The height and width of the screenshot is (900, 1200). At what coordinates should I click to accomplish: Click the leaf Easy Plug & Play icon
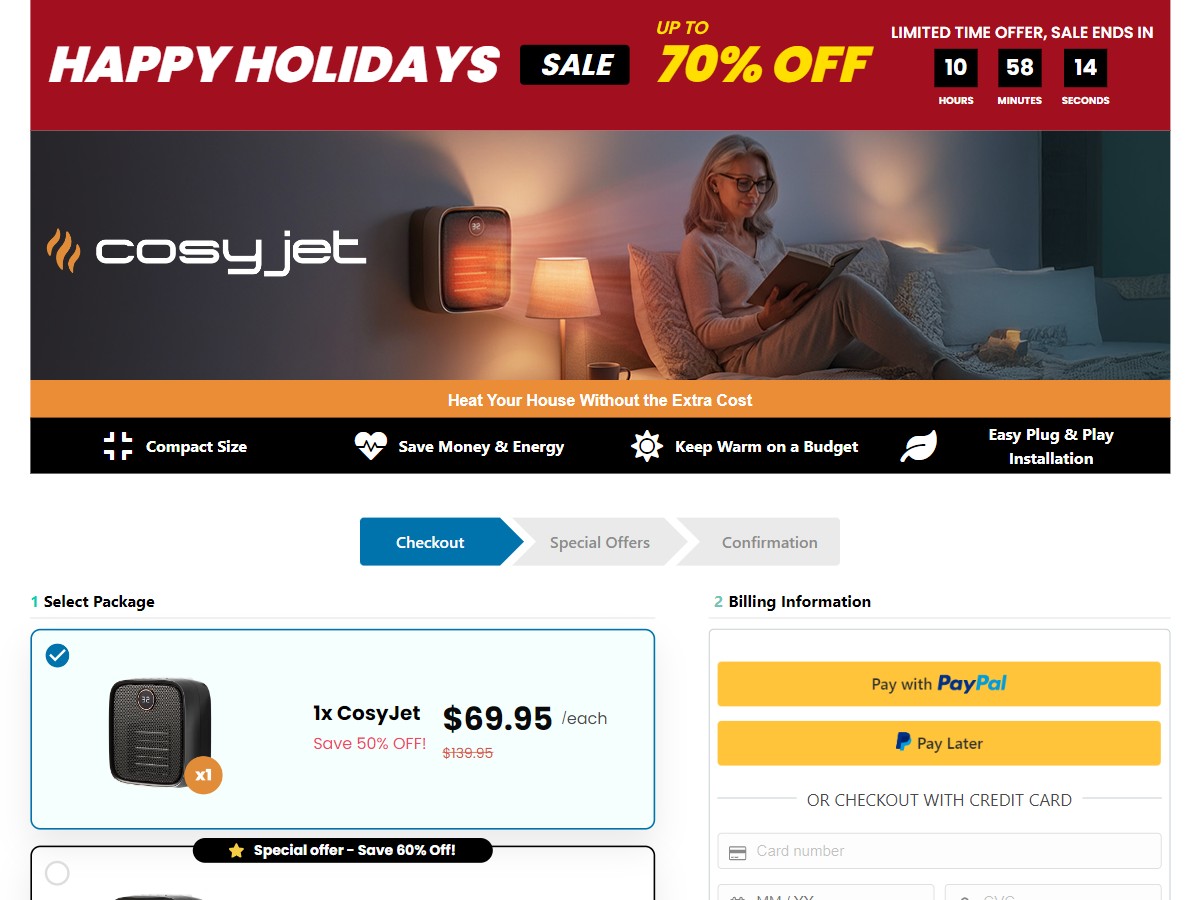pos(919,446)
